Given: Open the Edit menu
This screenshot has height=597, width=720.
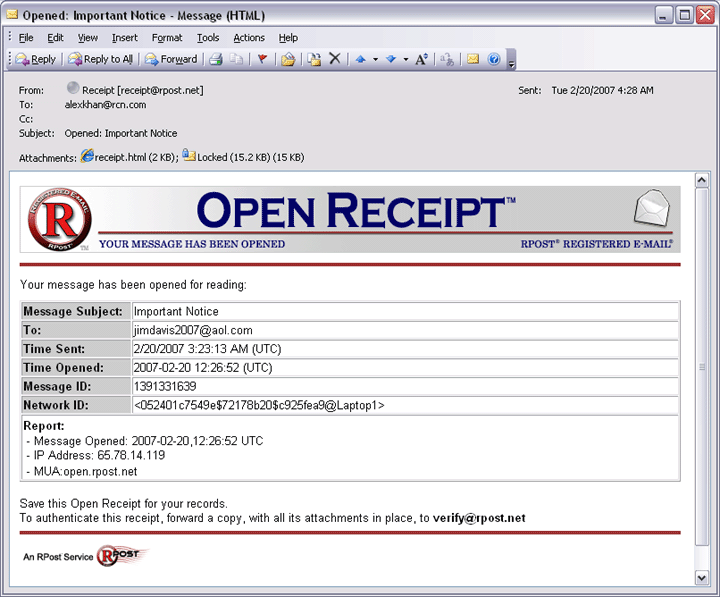Looking at the screenshot, I should pyautogui.click(x=55, y=38).
